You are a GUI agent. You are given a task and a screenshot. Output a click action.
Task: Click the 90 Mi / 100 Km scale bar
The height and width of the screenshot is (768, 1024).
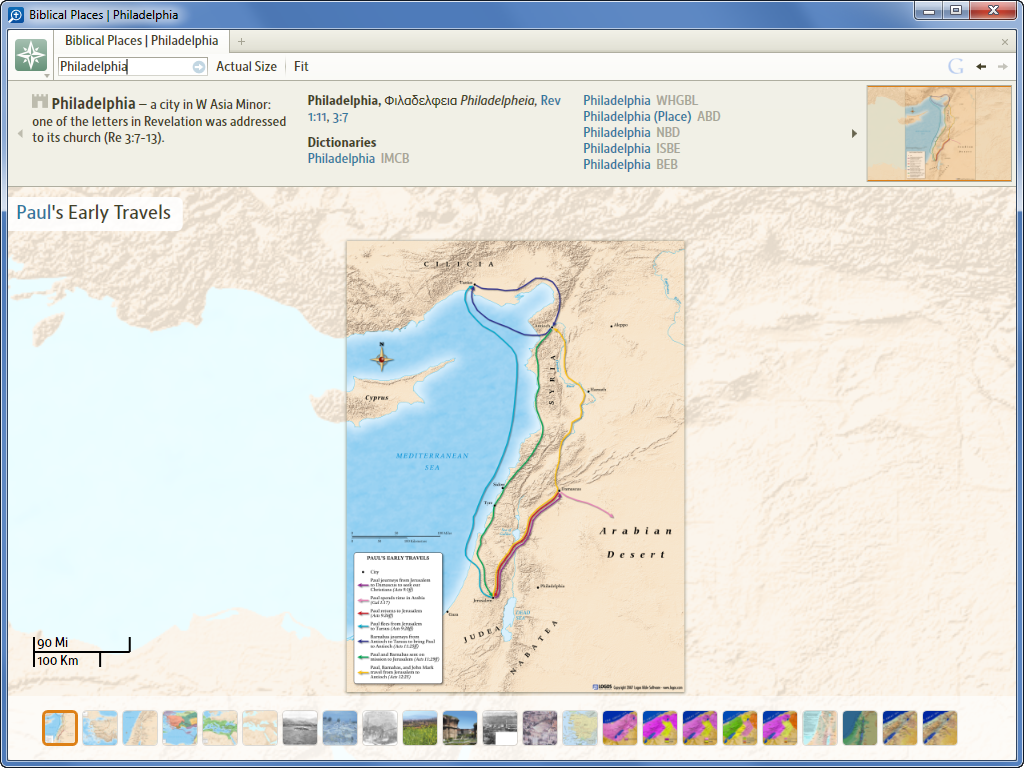[x=82, y=651]
